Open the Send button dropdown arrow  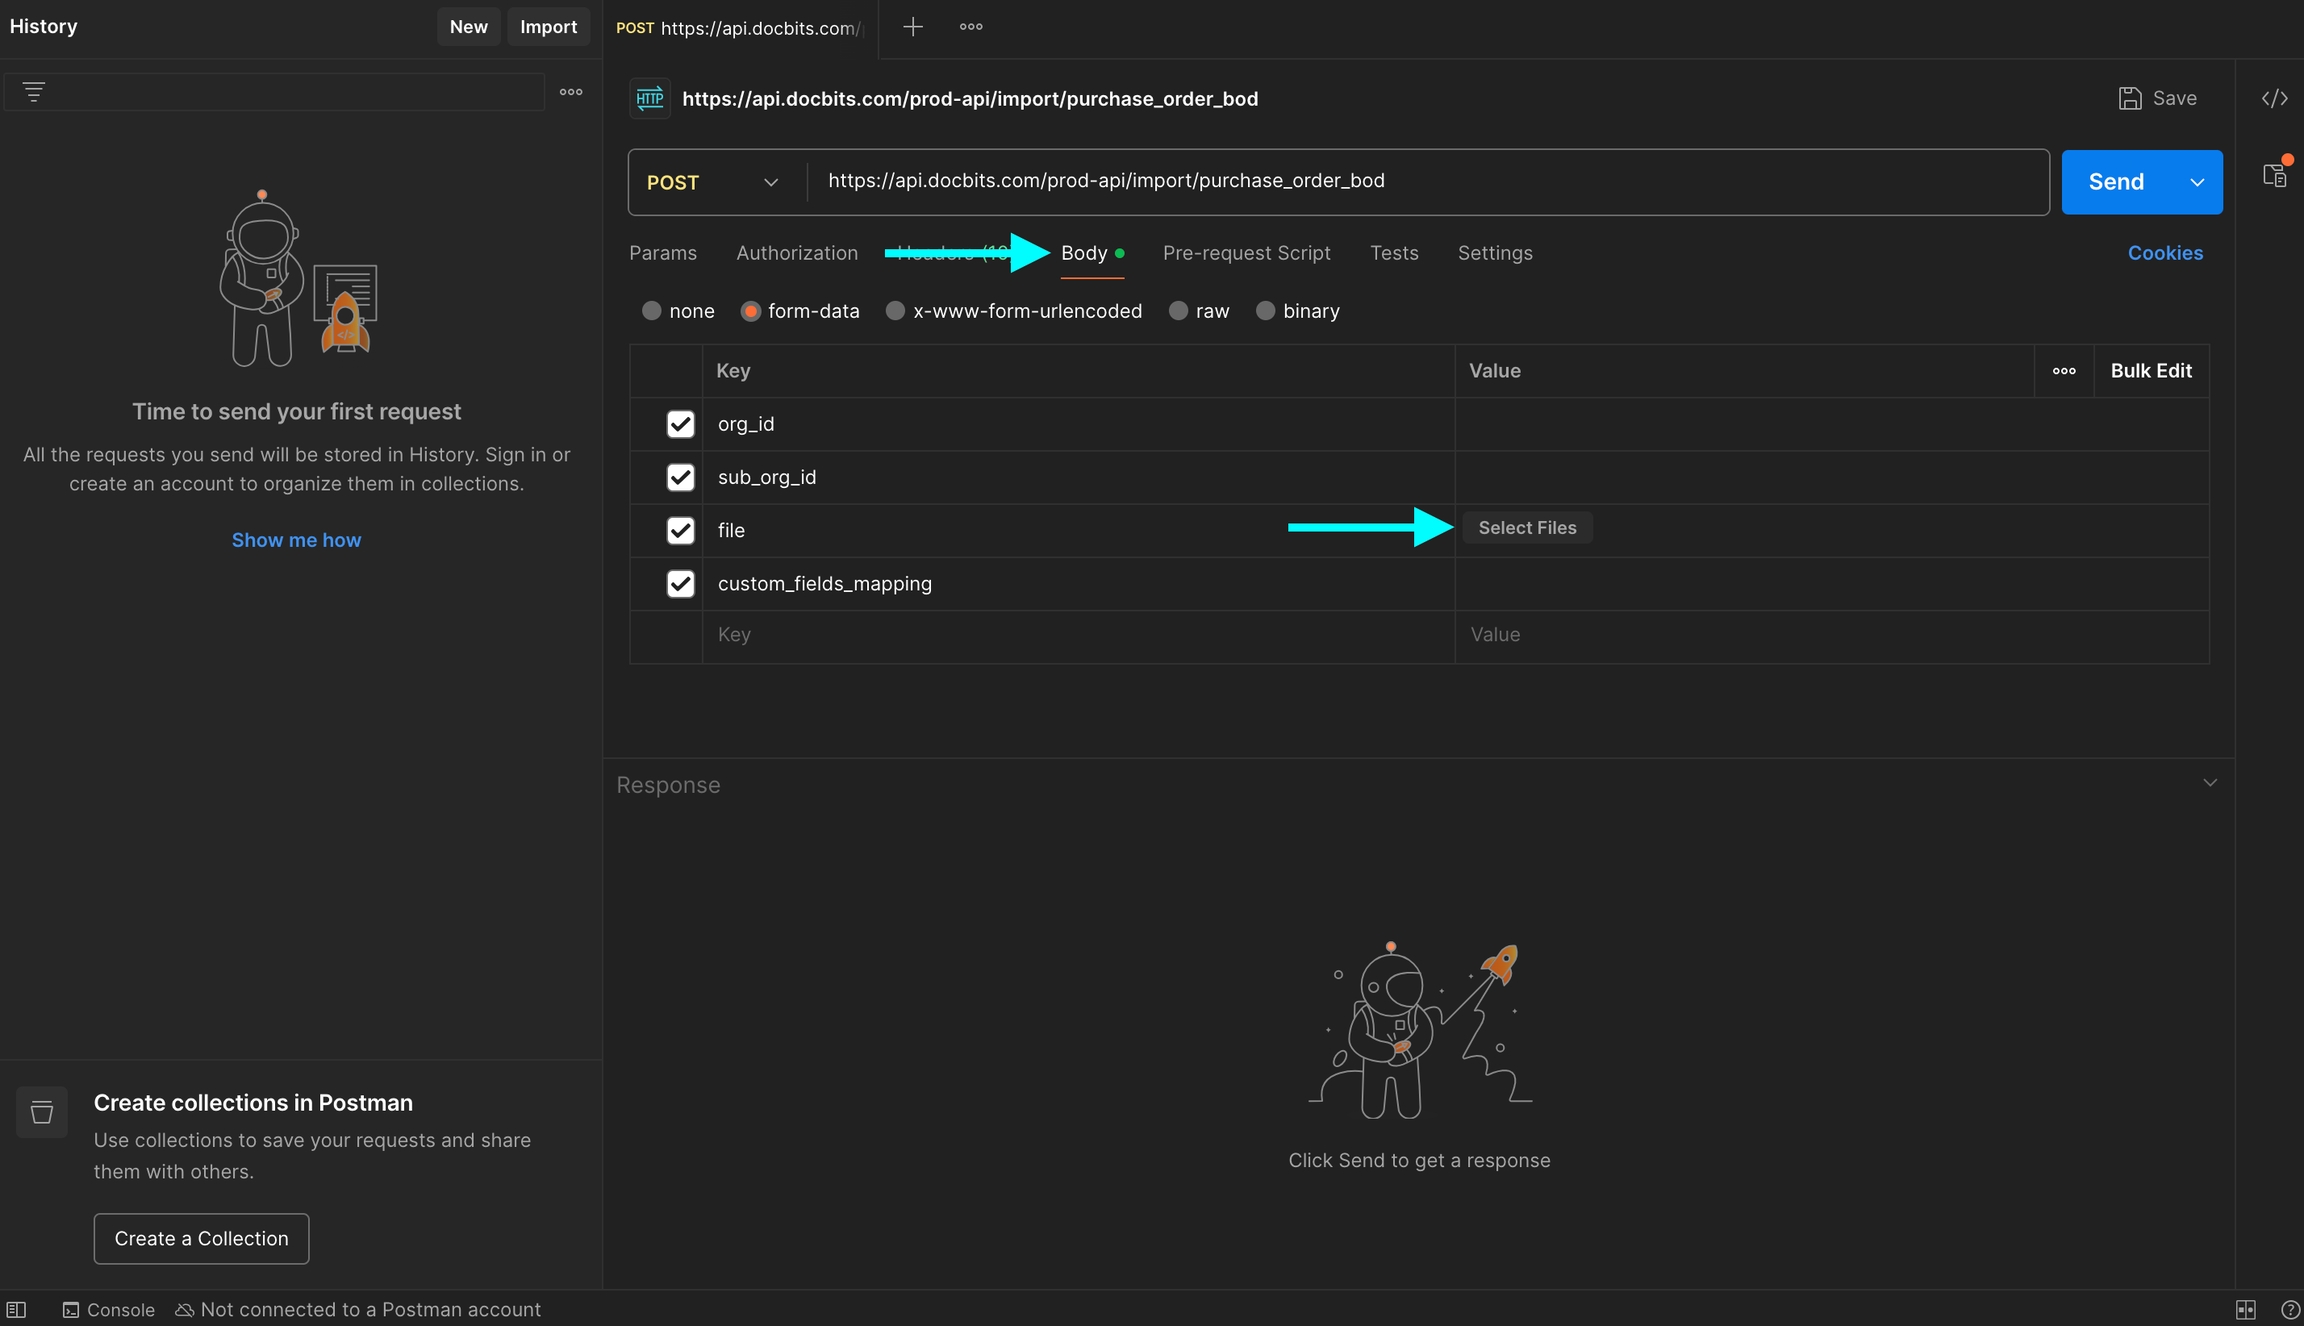point(2197,182)
